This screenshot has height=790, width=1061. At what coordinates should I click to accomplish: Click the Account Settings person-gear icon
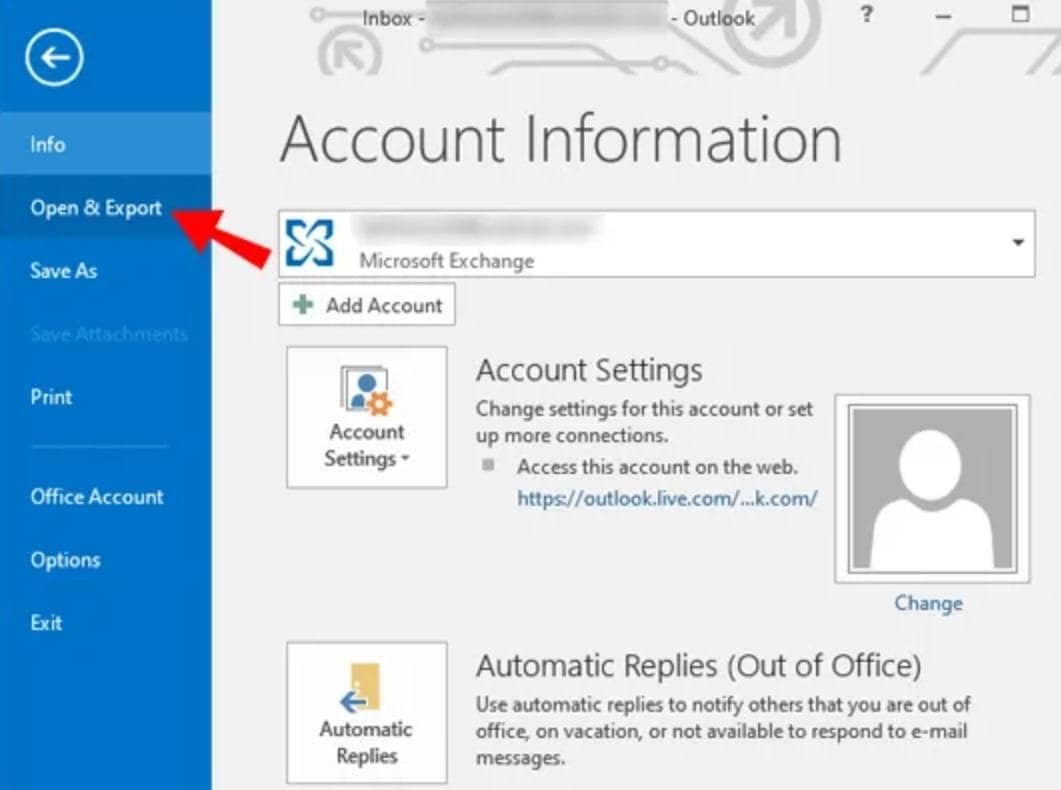366,390
